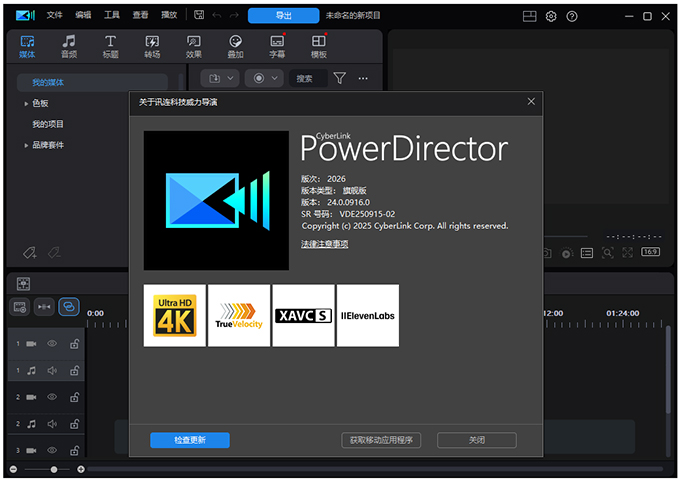Toggle visibility eye on video track 1
Viewport: 680px width, 480px height.
point(53,343)
